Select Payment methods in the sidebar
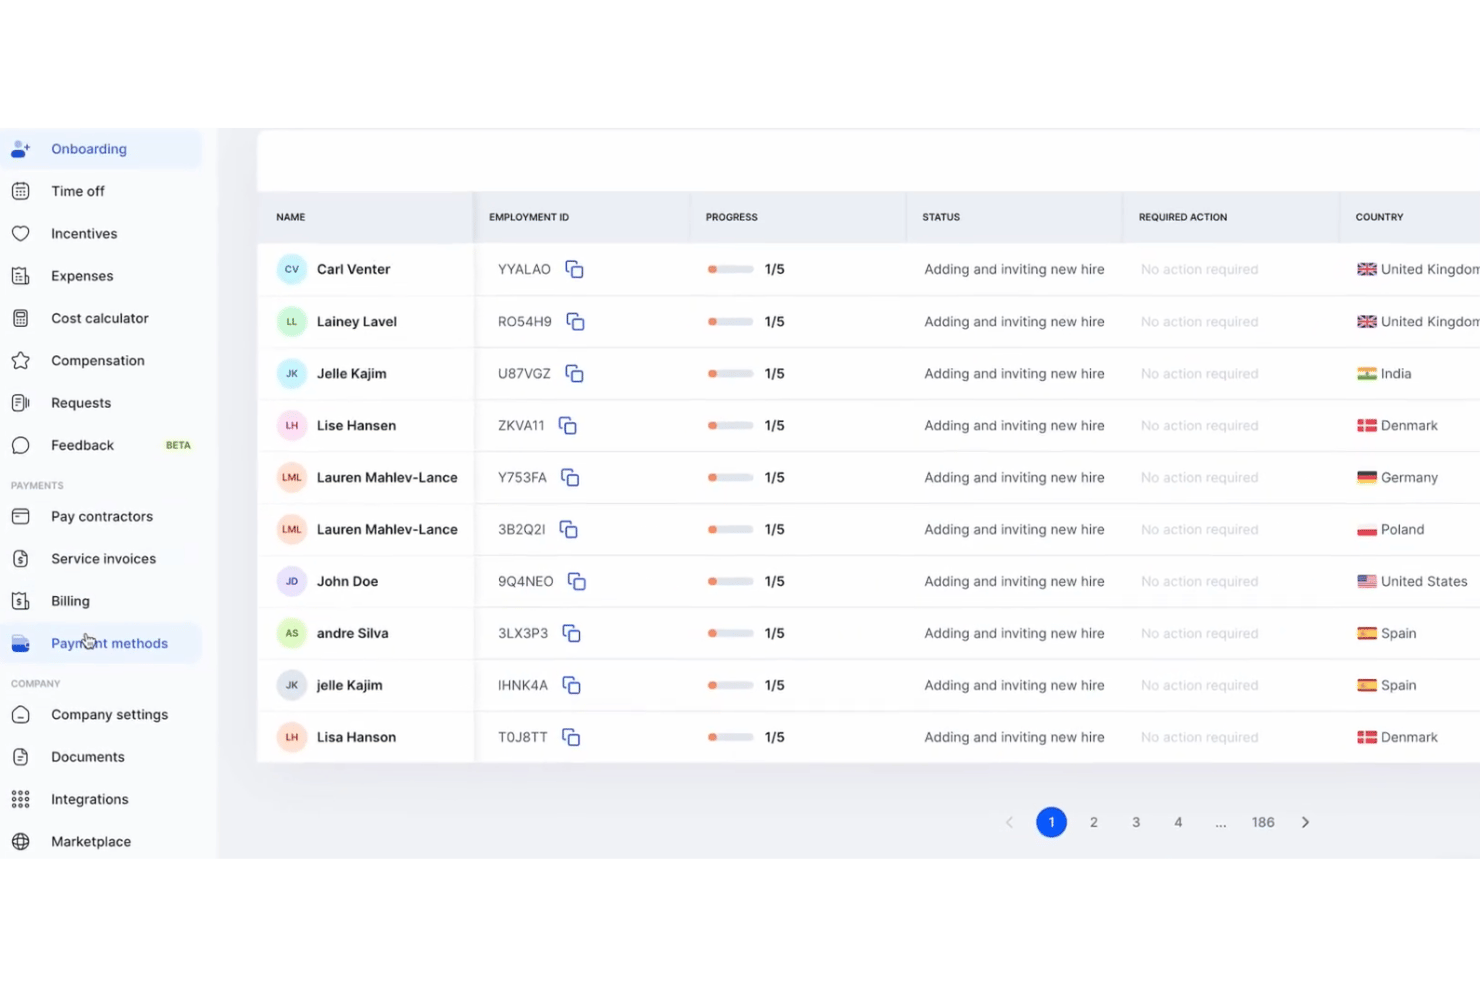The width and height of the screenshot is (1480, 987). click(101, 643)
